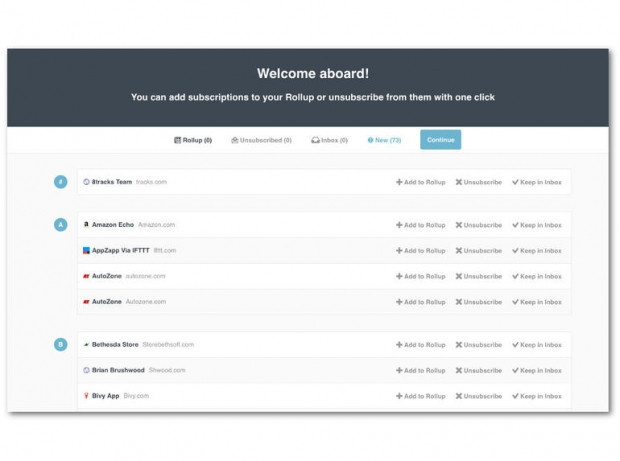This screenshot has width=620, height=461.
Task: Click the AppZapp Via IFTTT sender icon
Action: [x=86, y=250]
